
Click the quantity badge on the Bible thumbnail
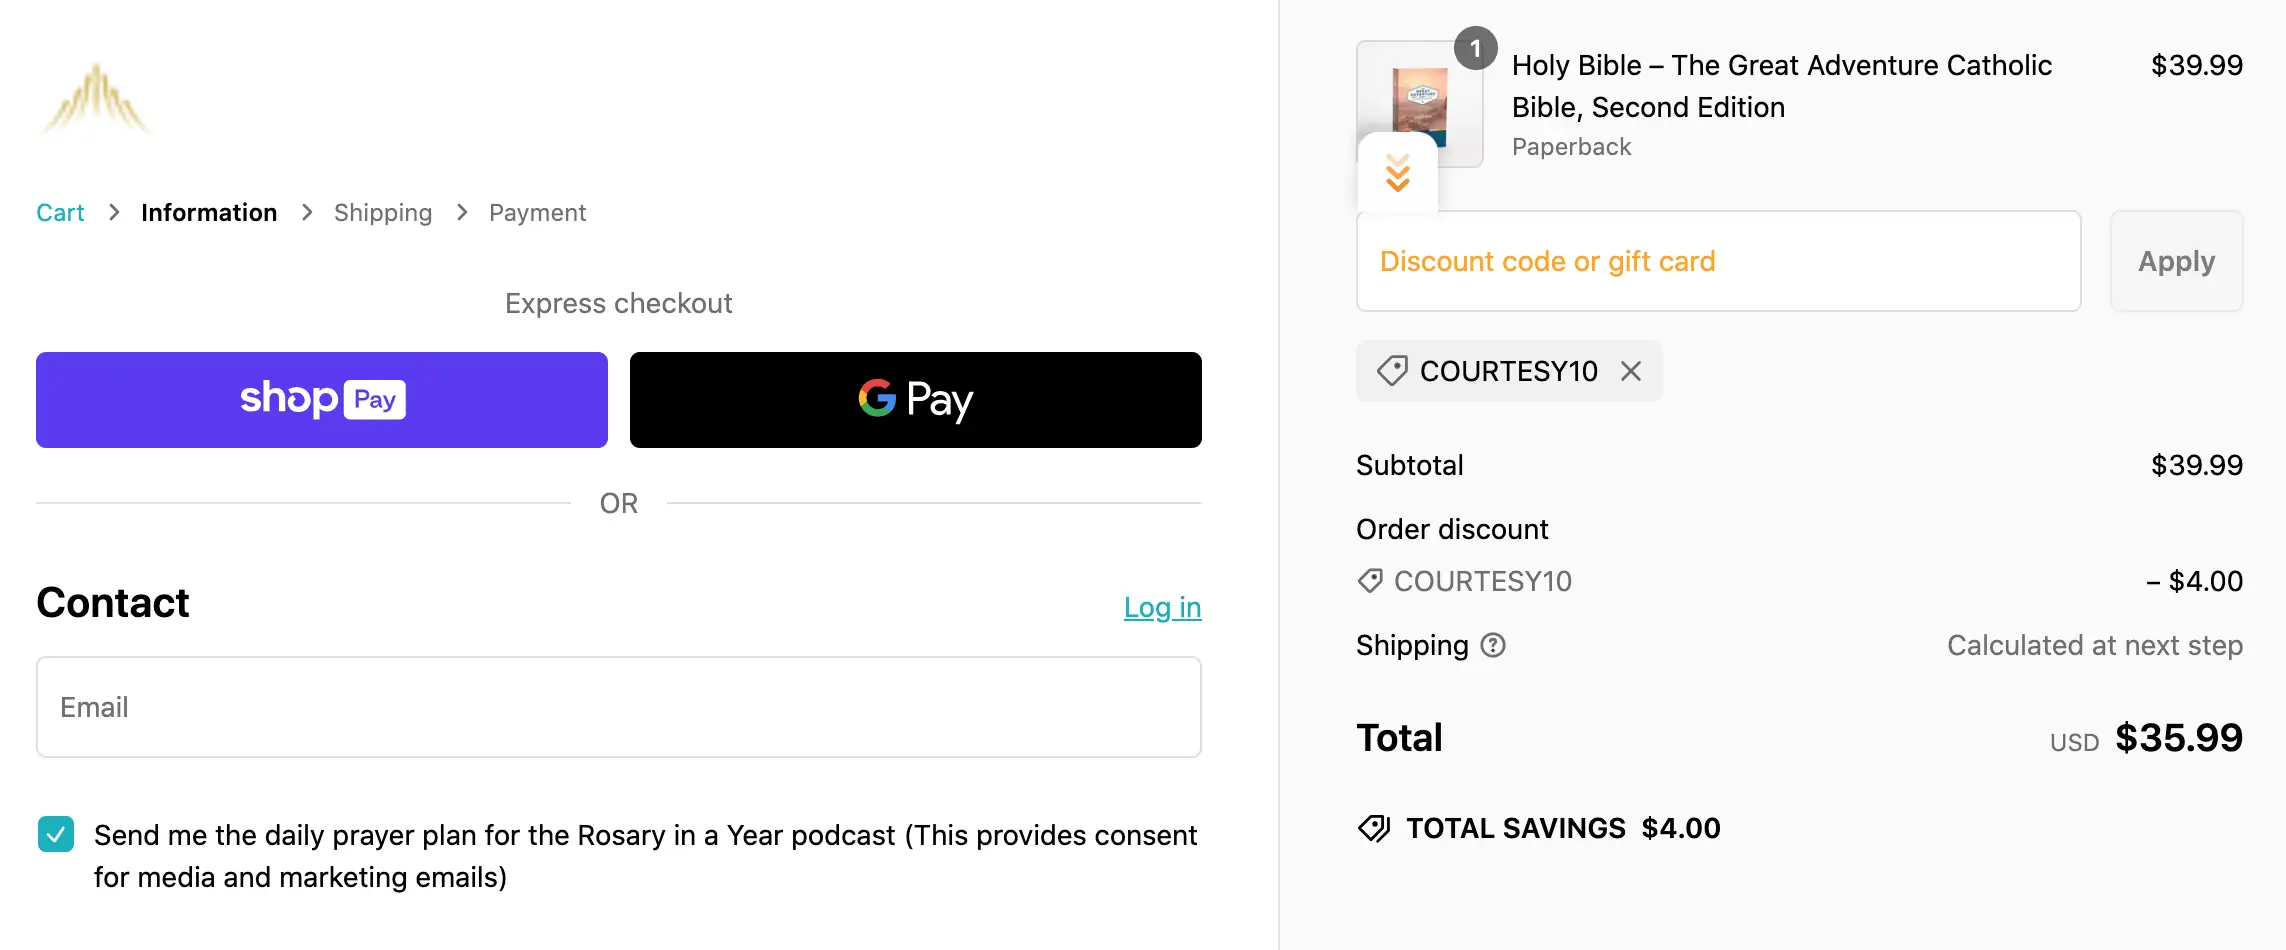[1477, 47]
